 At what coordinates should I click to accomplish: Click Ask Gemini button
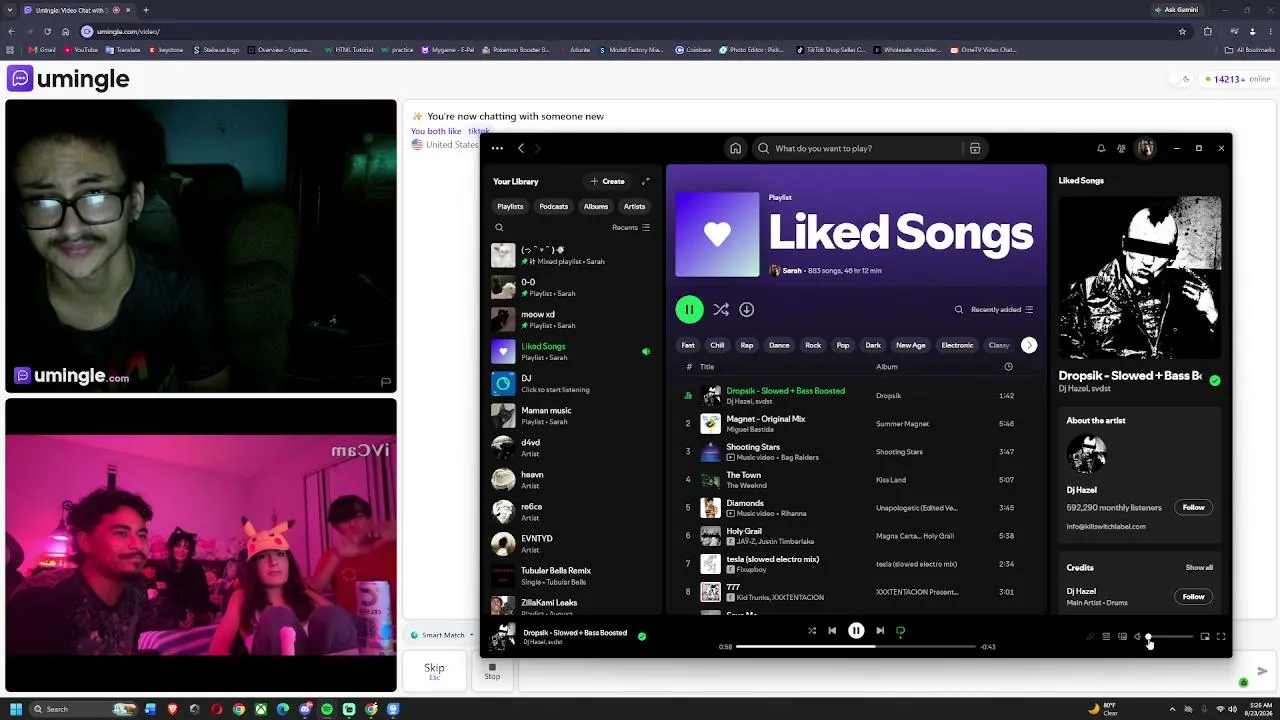coord(1176,10)
